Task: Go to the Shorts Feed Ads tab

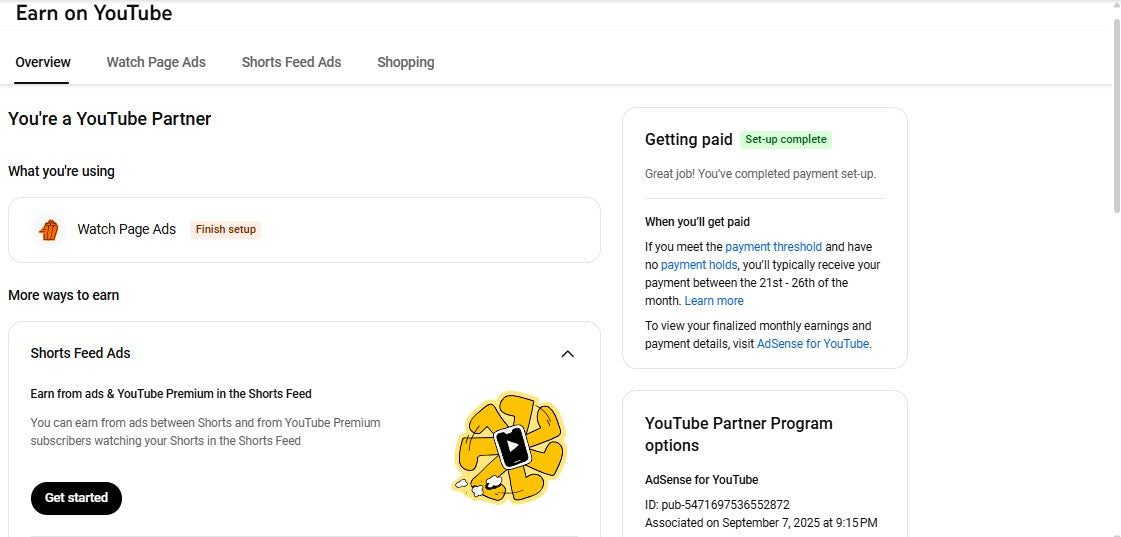Action: pyautogui.click(x=291, y=62)
